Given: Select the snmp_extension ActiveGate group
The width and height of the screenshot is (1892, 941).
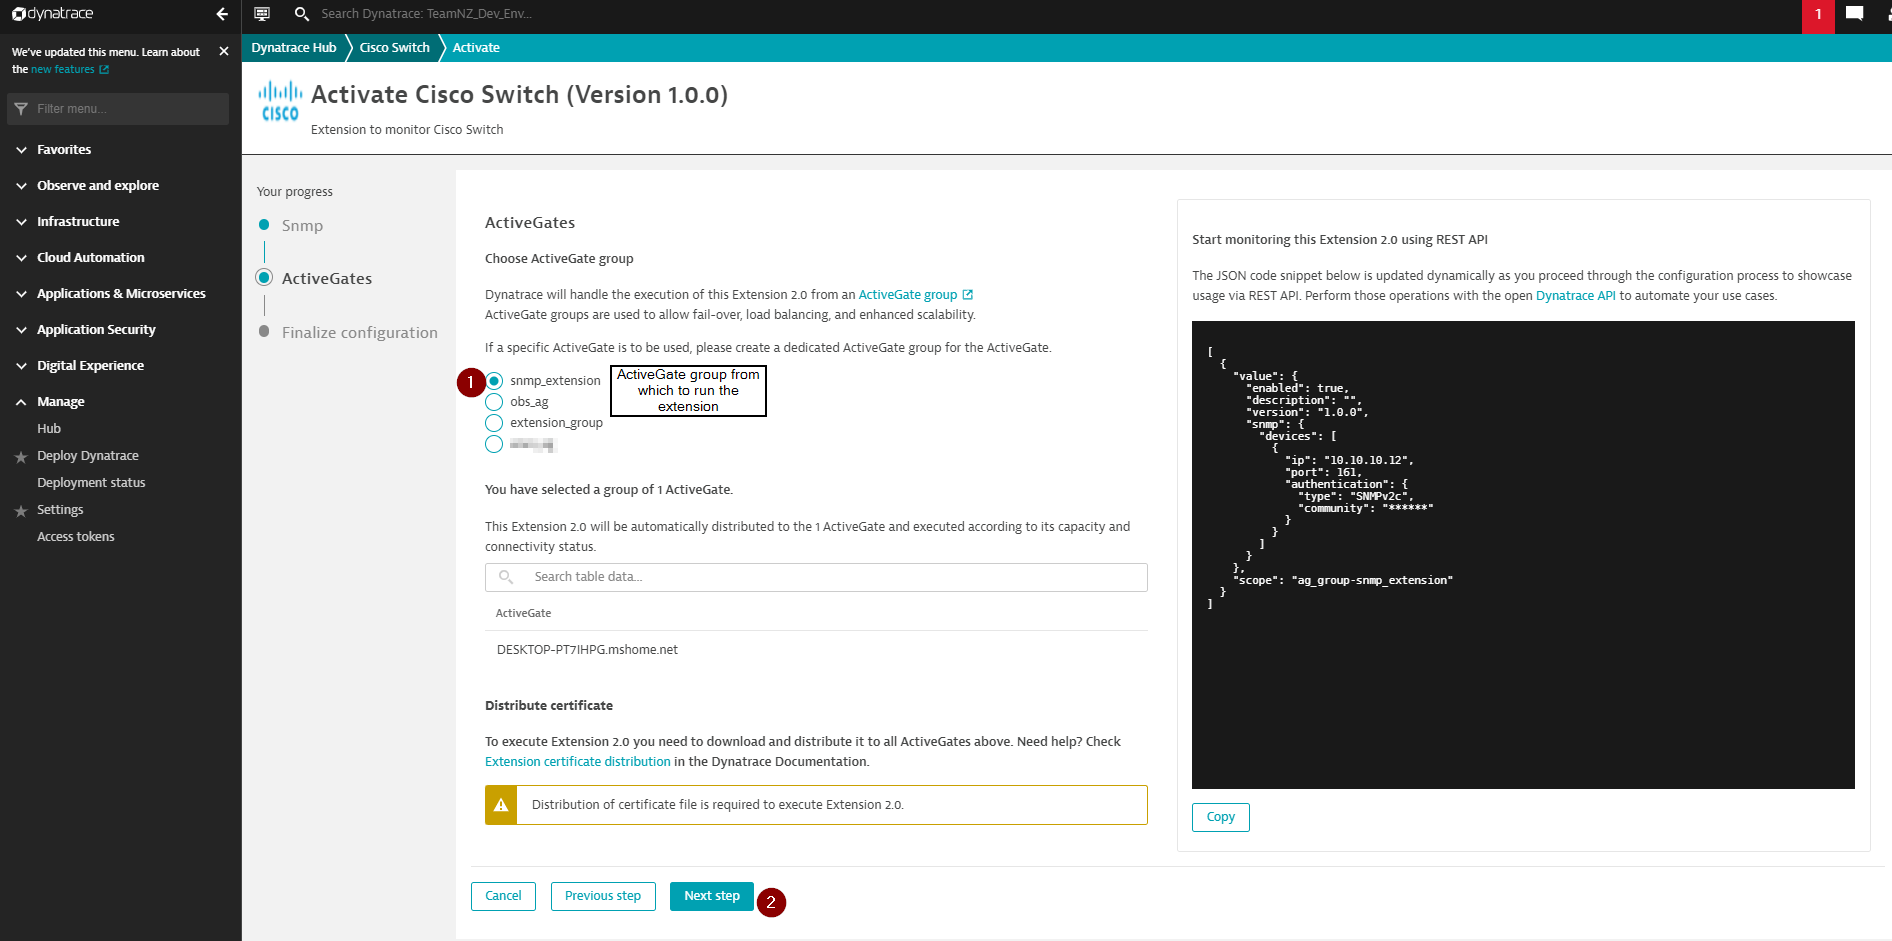Looking at the screenshot, I should tap(494, 381).
